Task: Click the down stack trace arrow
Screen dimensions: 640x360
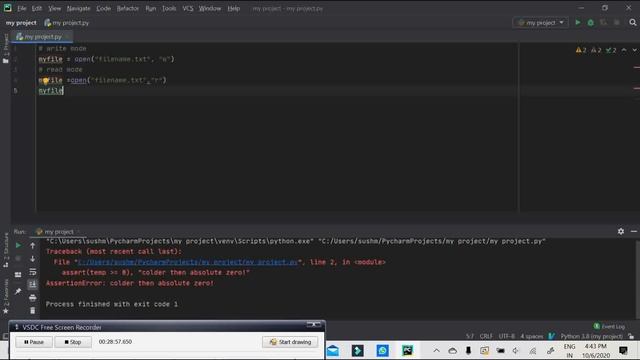Action: 33,259
